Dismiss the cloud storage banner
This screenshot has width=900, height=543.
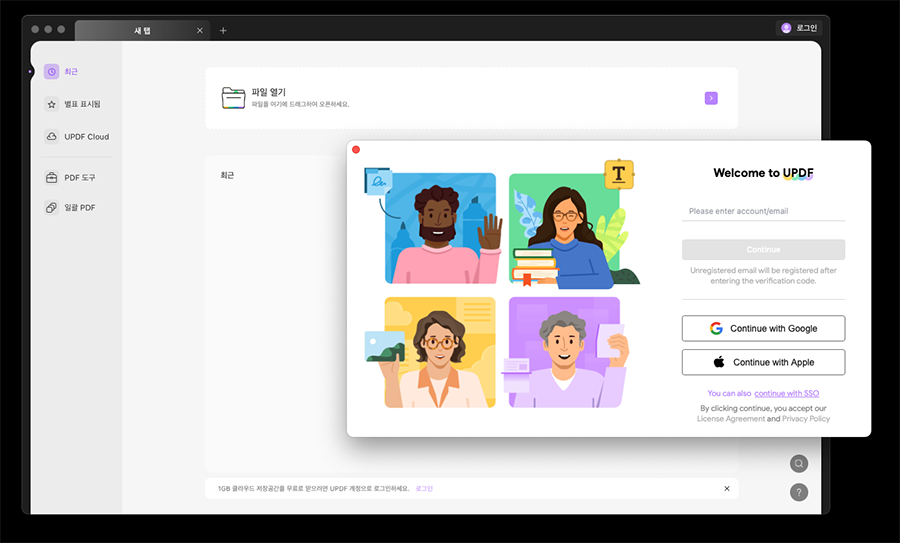(x=727, y=488)
